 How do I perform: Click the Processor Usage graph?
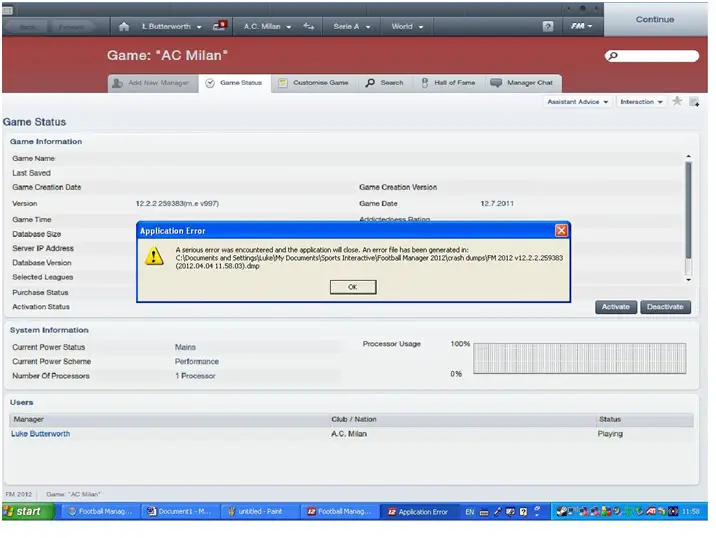coord(579,359)
